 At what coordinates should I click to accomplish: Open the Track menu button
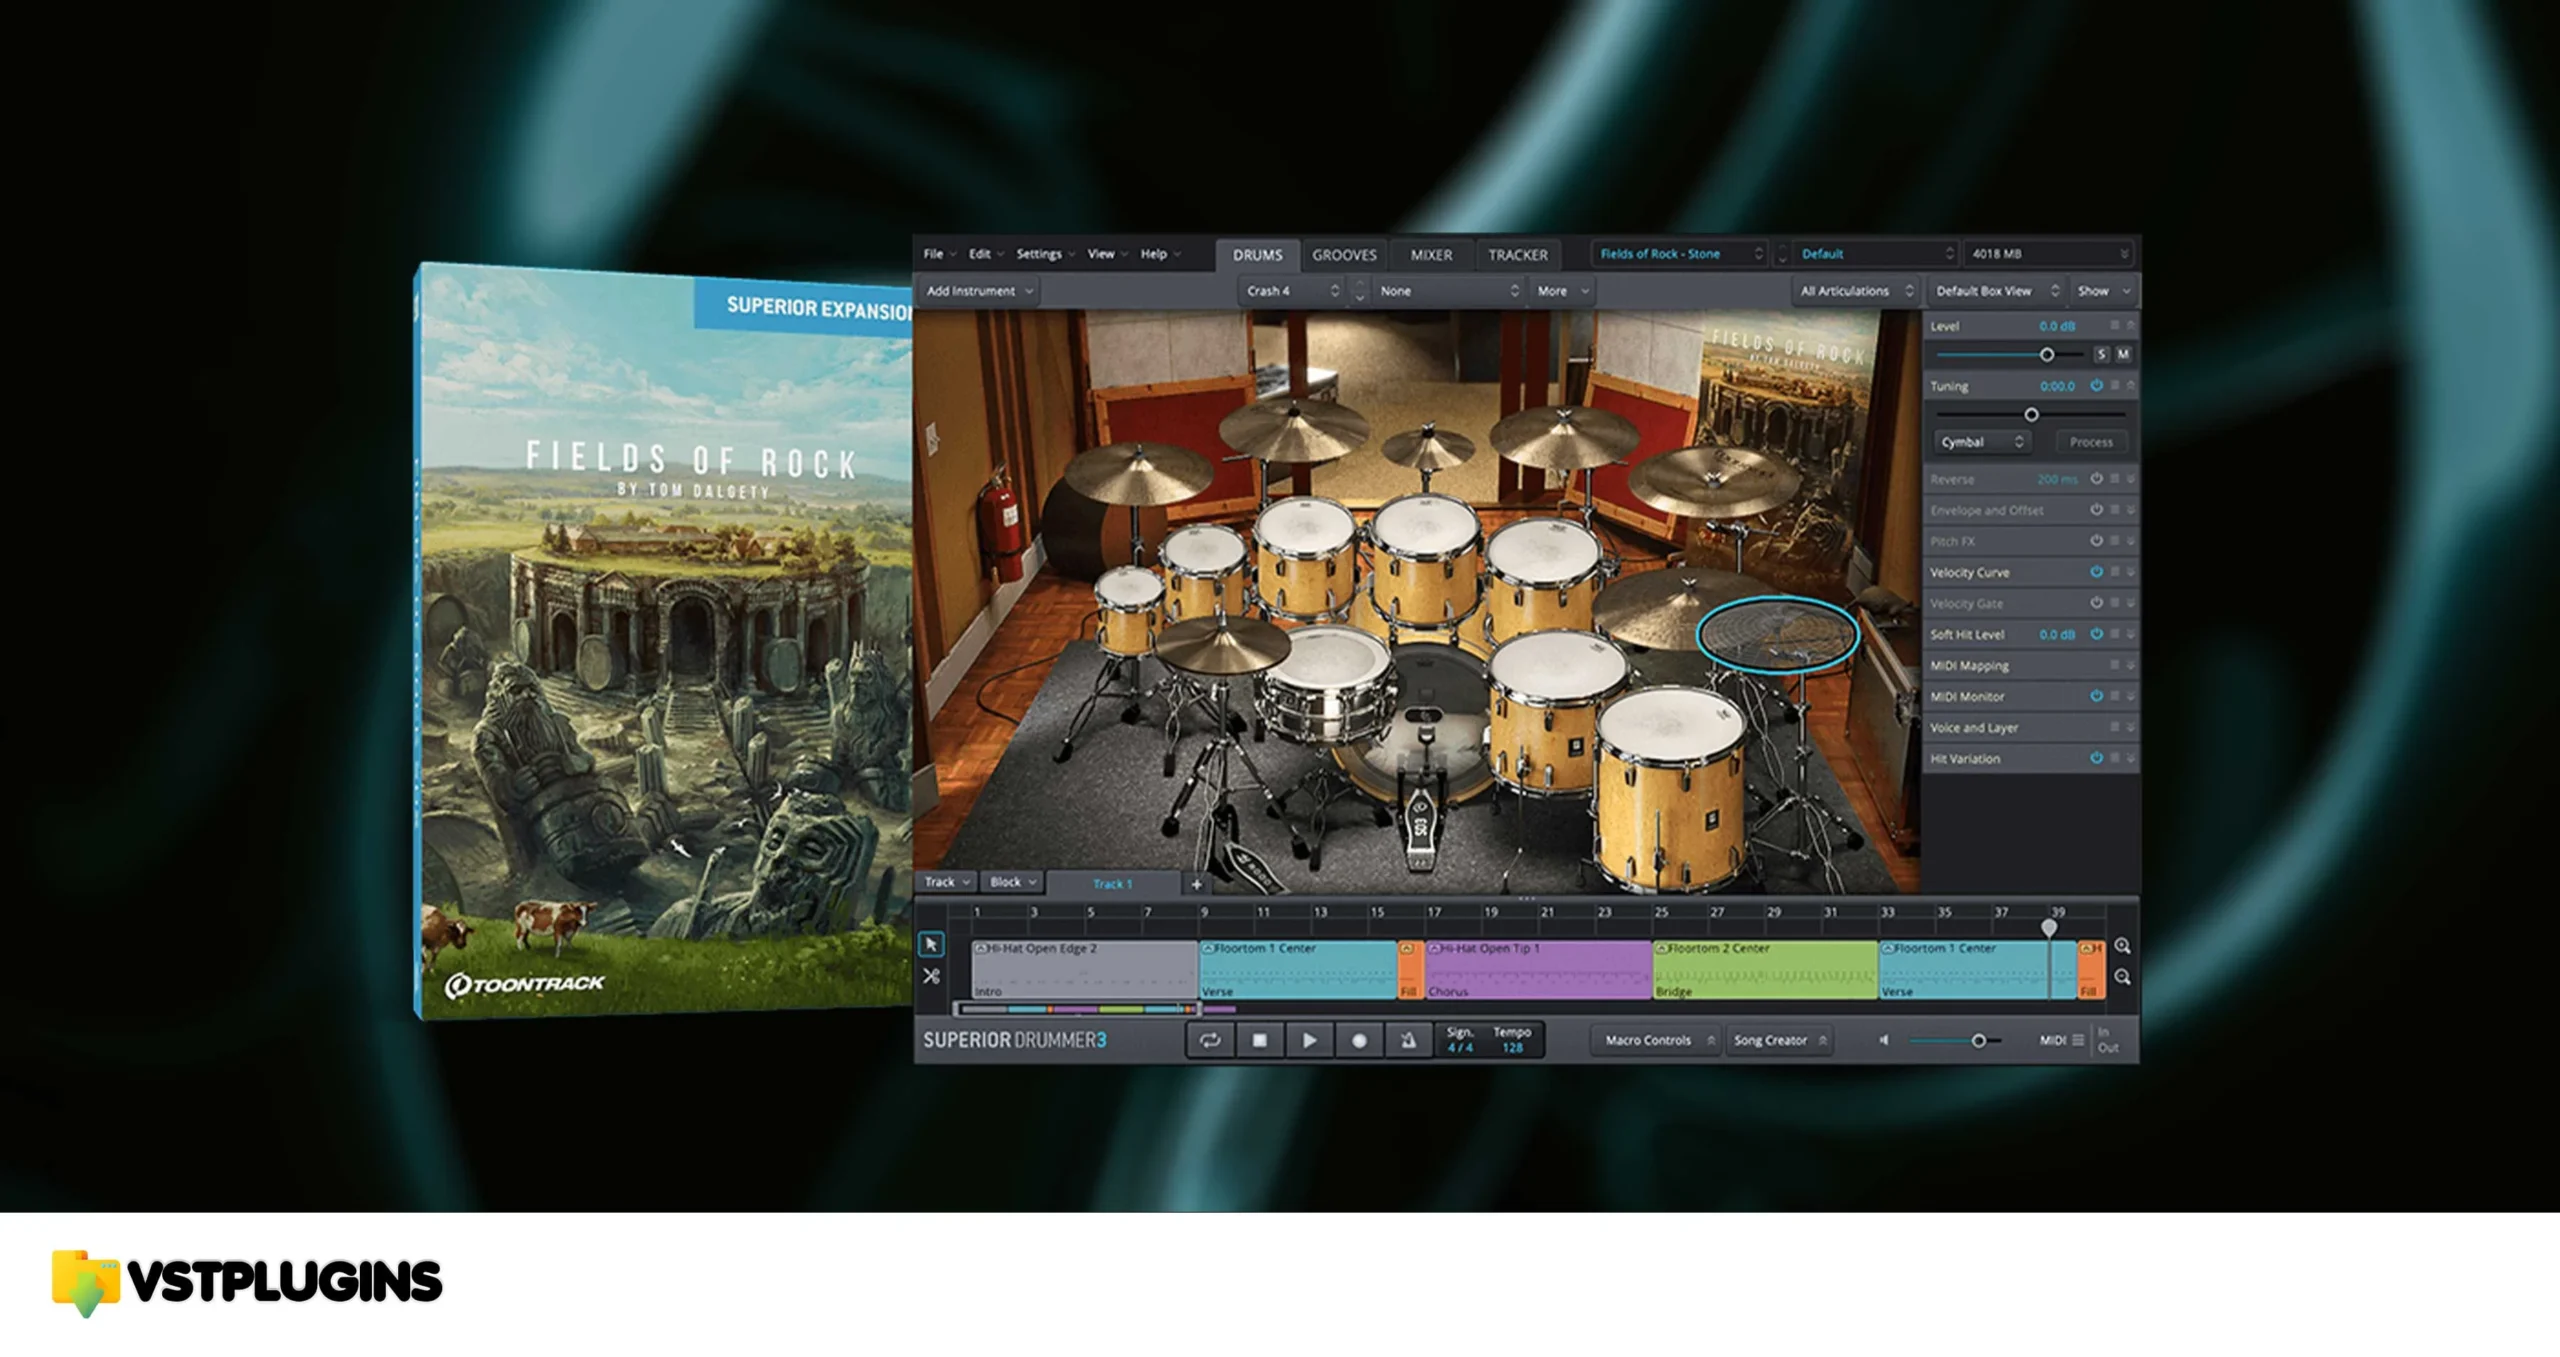tap(946, 882)
